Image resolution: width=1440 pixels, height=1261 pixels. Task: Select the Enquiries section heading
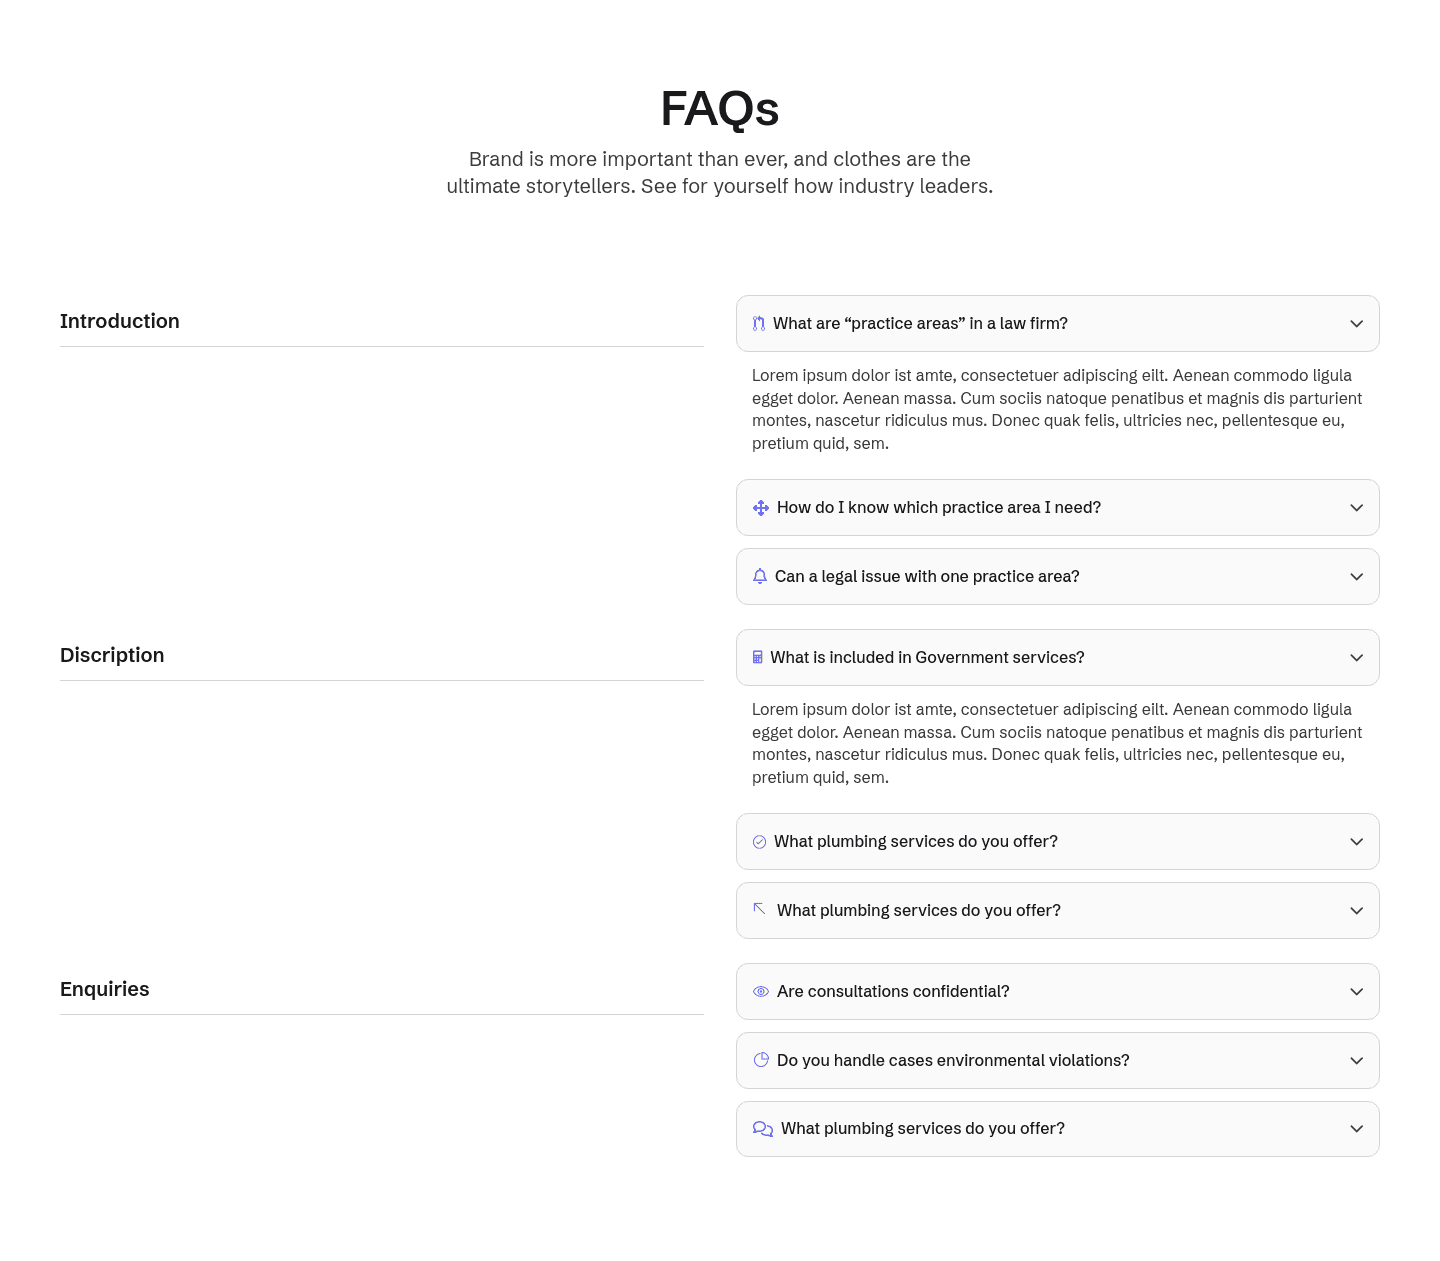coord(104,989)
